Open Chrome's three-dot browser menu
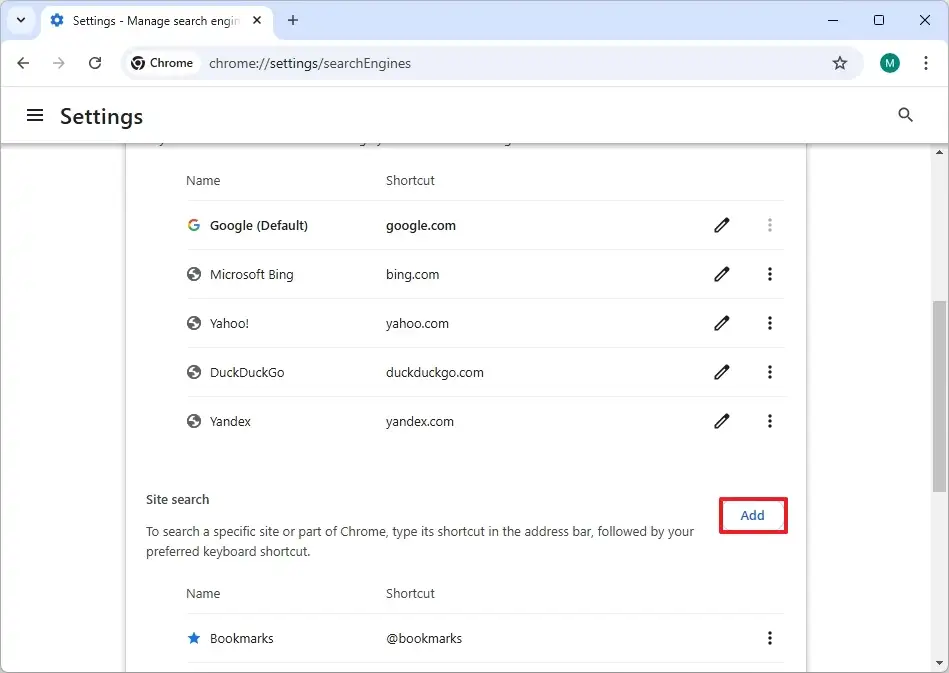Viewport: 949px width, 673px height. pos(925,63)
